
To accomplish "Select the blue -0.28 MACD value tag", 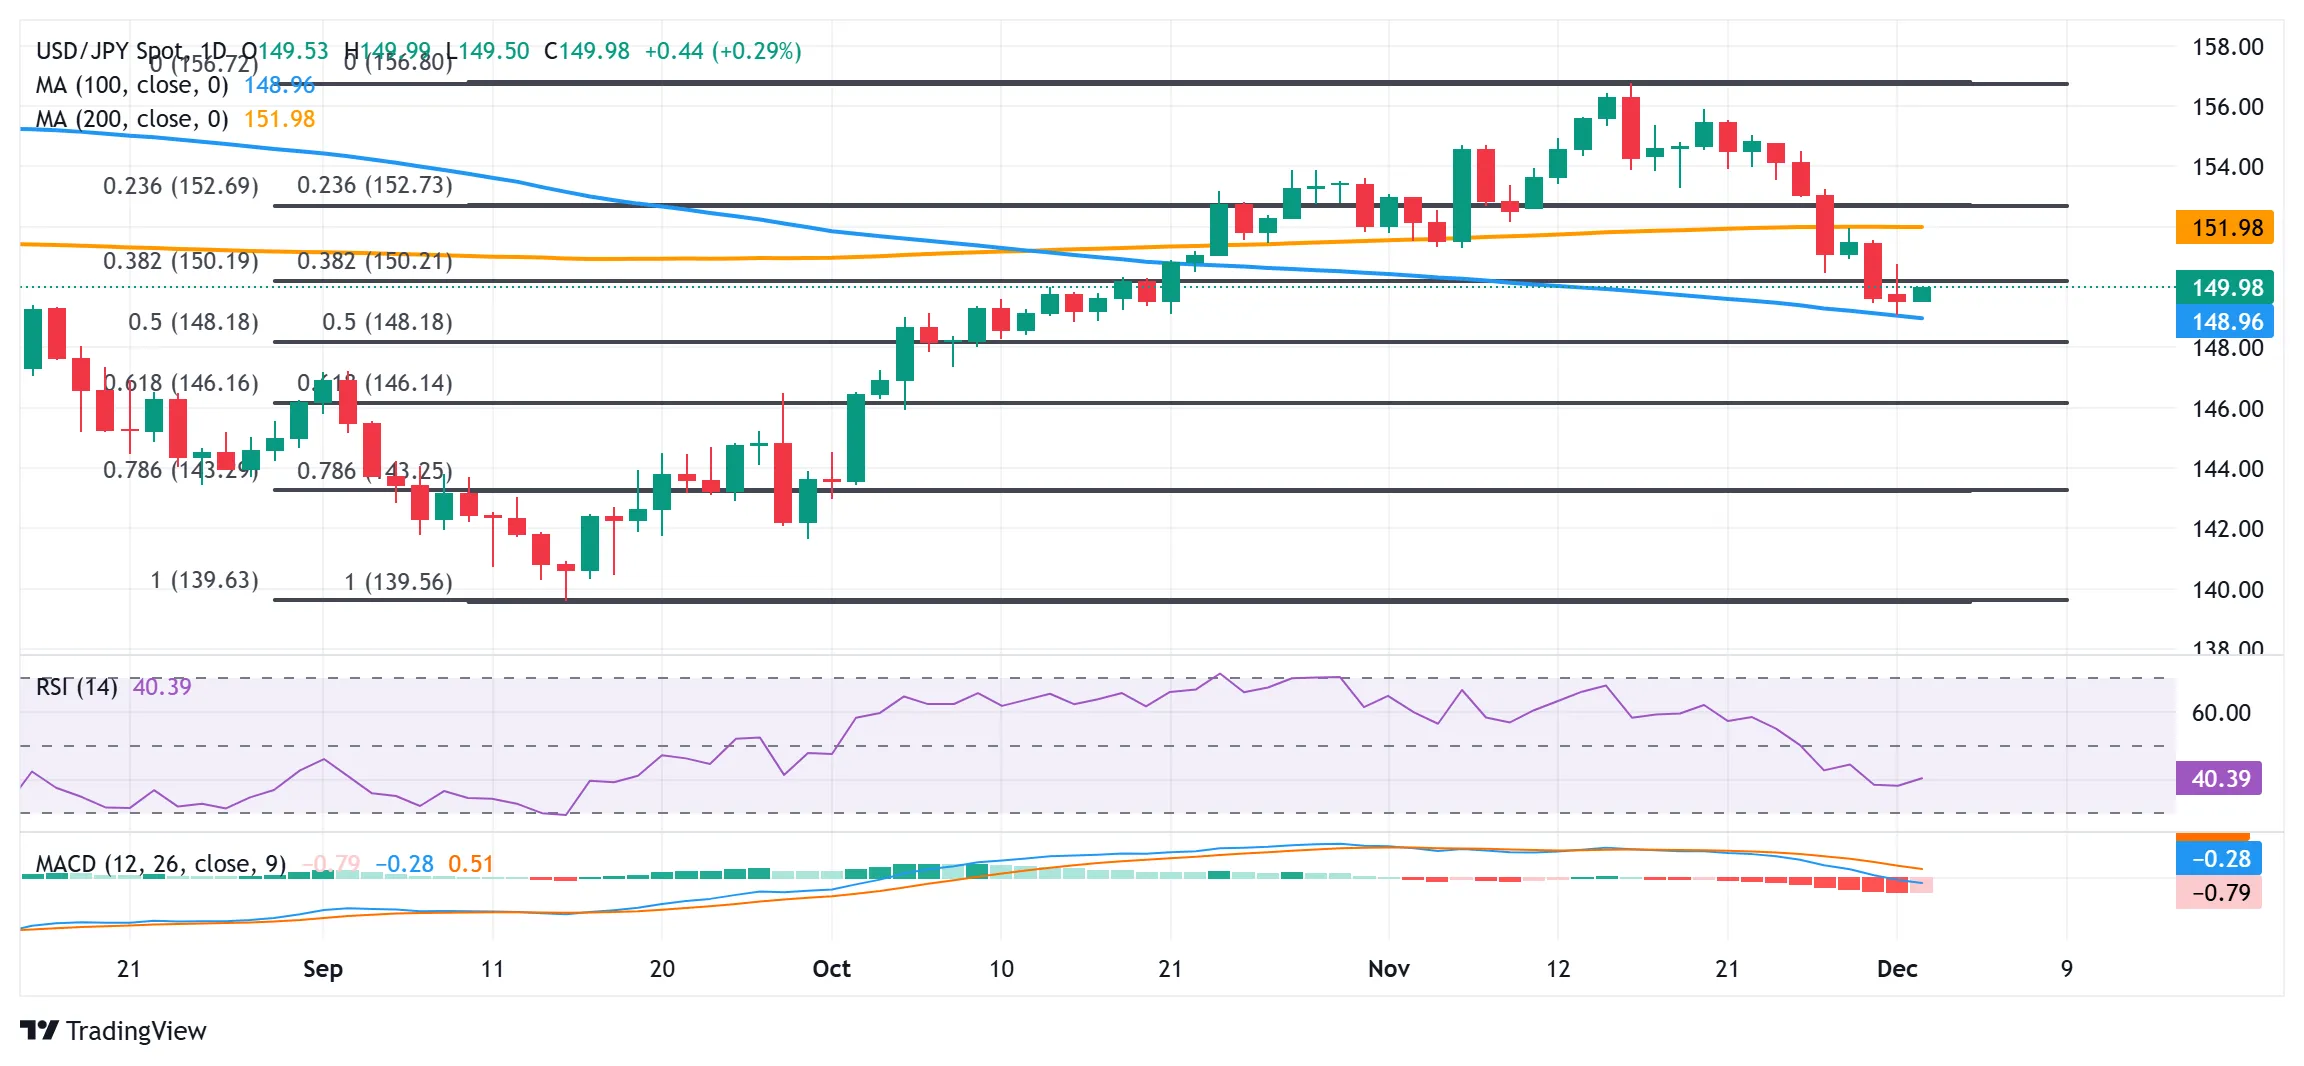I will (x=2219, y=859).
